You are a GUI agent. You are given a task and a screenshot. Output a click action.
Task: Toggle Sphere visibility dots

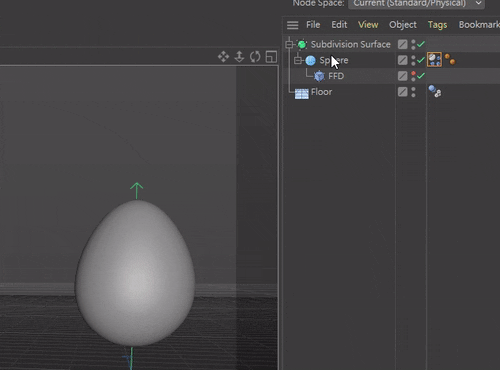click(x=413, y=60)
